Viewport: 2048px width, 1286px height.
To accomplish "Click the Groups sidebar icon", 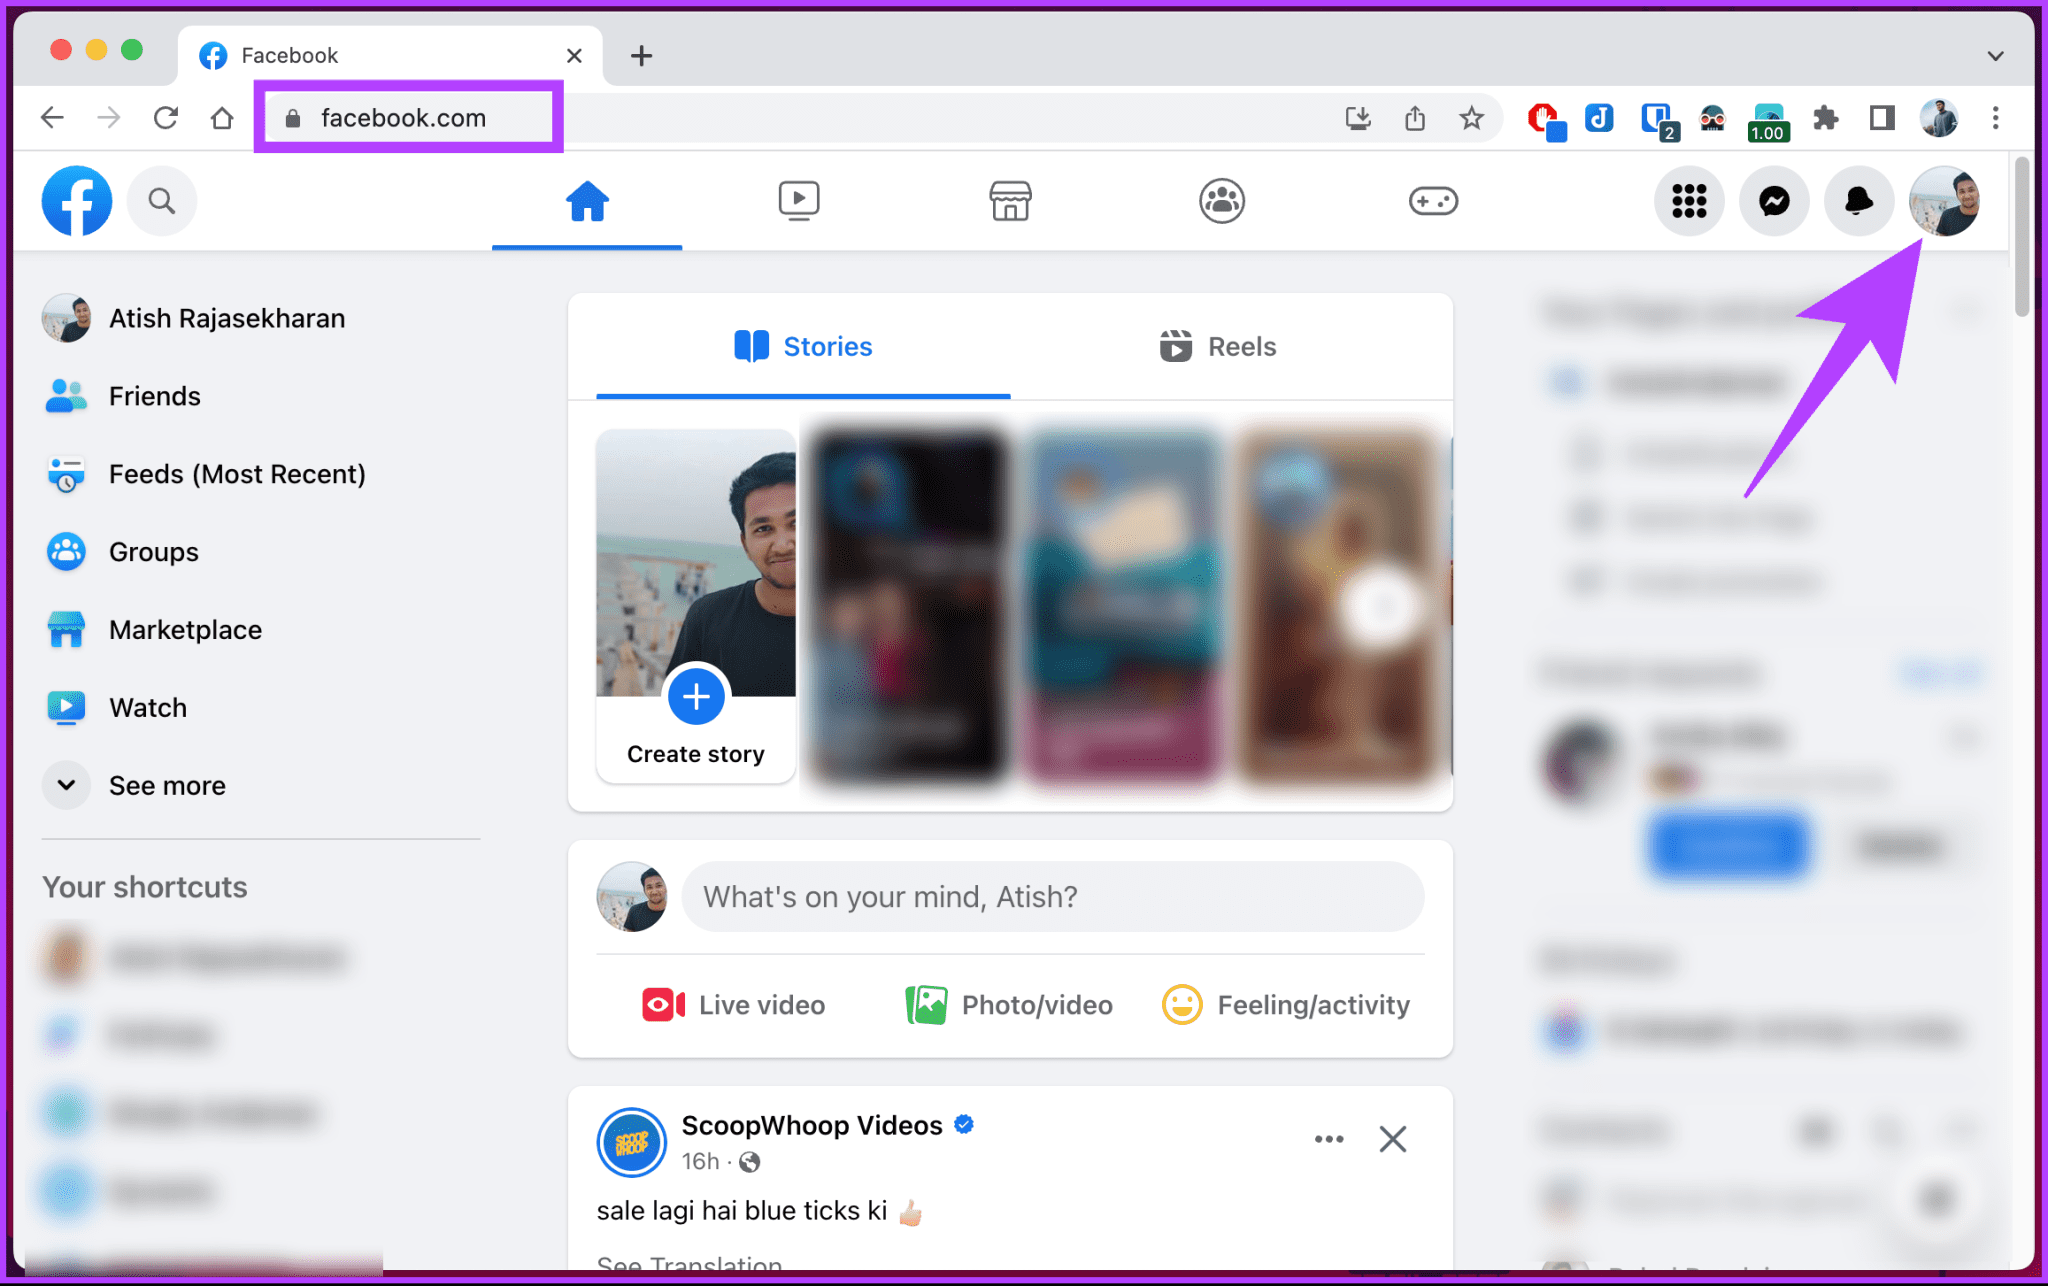I will 70,551.
